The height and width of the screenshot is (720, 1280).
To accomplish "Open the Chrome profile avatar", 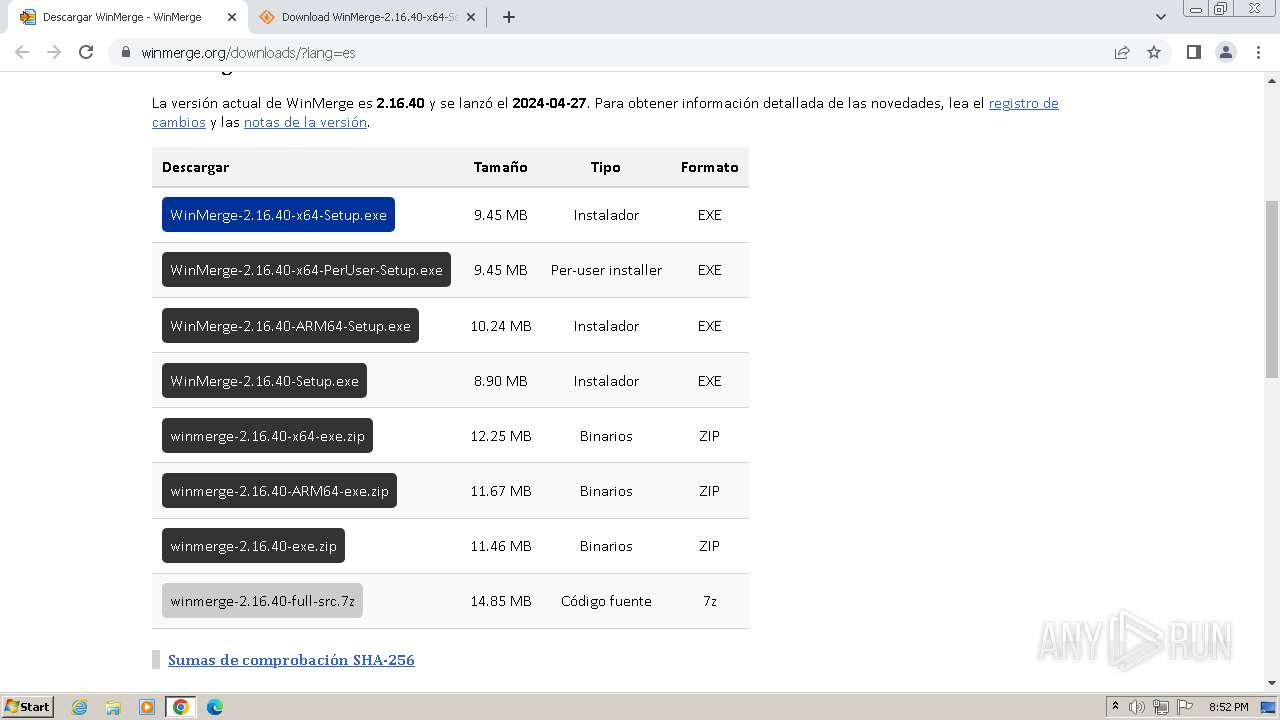I will pyautogui.click(x=1225, y=52).
